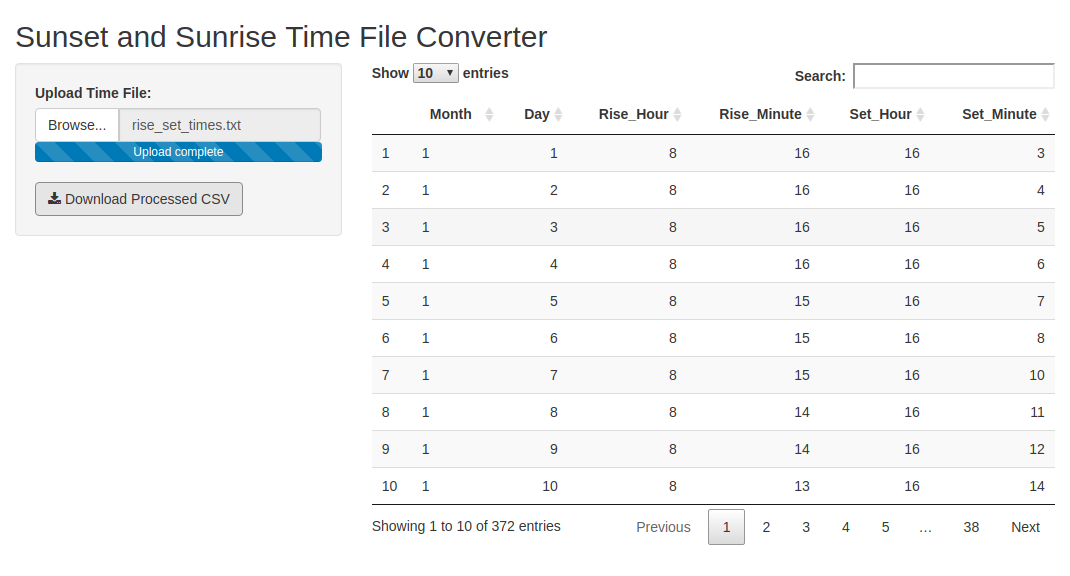Click the Previous page link
Viewport: 1070px width, 576px height.
pos(663,527)
